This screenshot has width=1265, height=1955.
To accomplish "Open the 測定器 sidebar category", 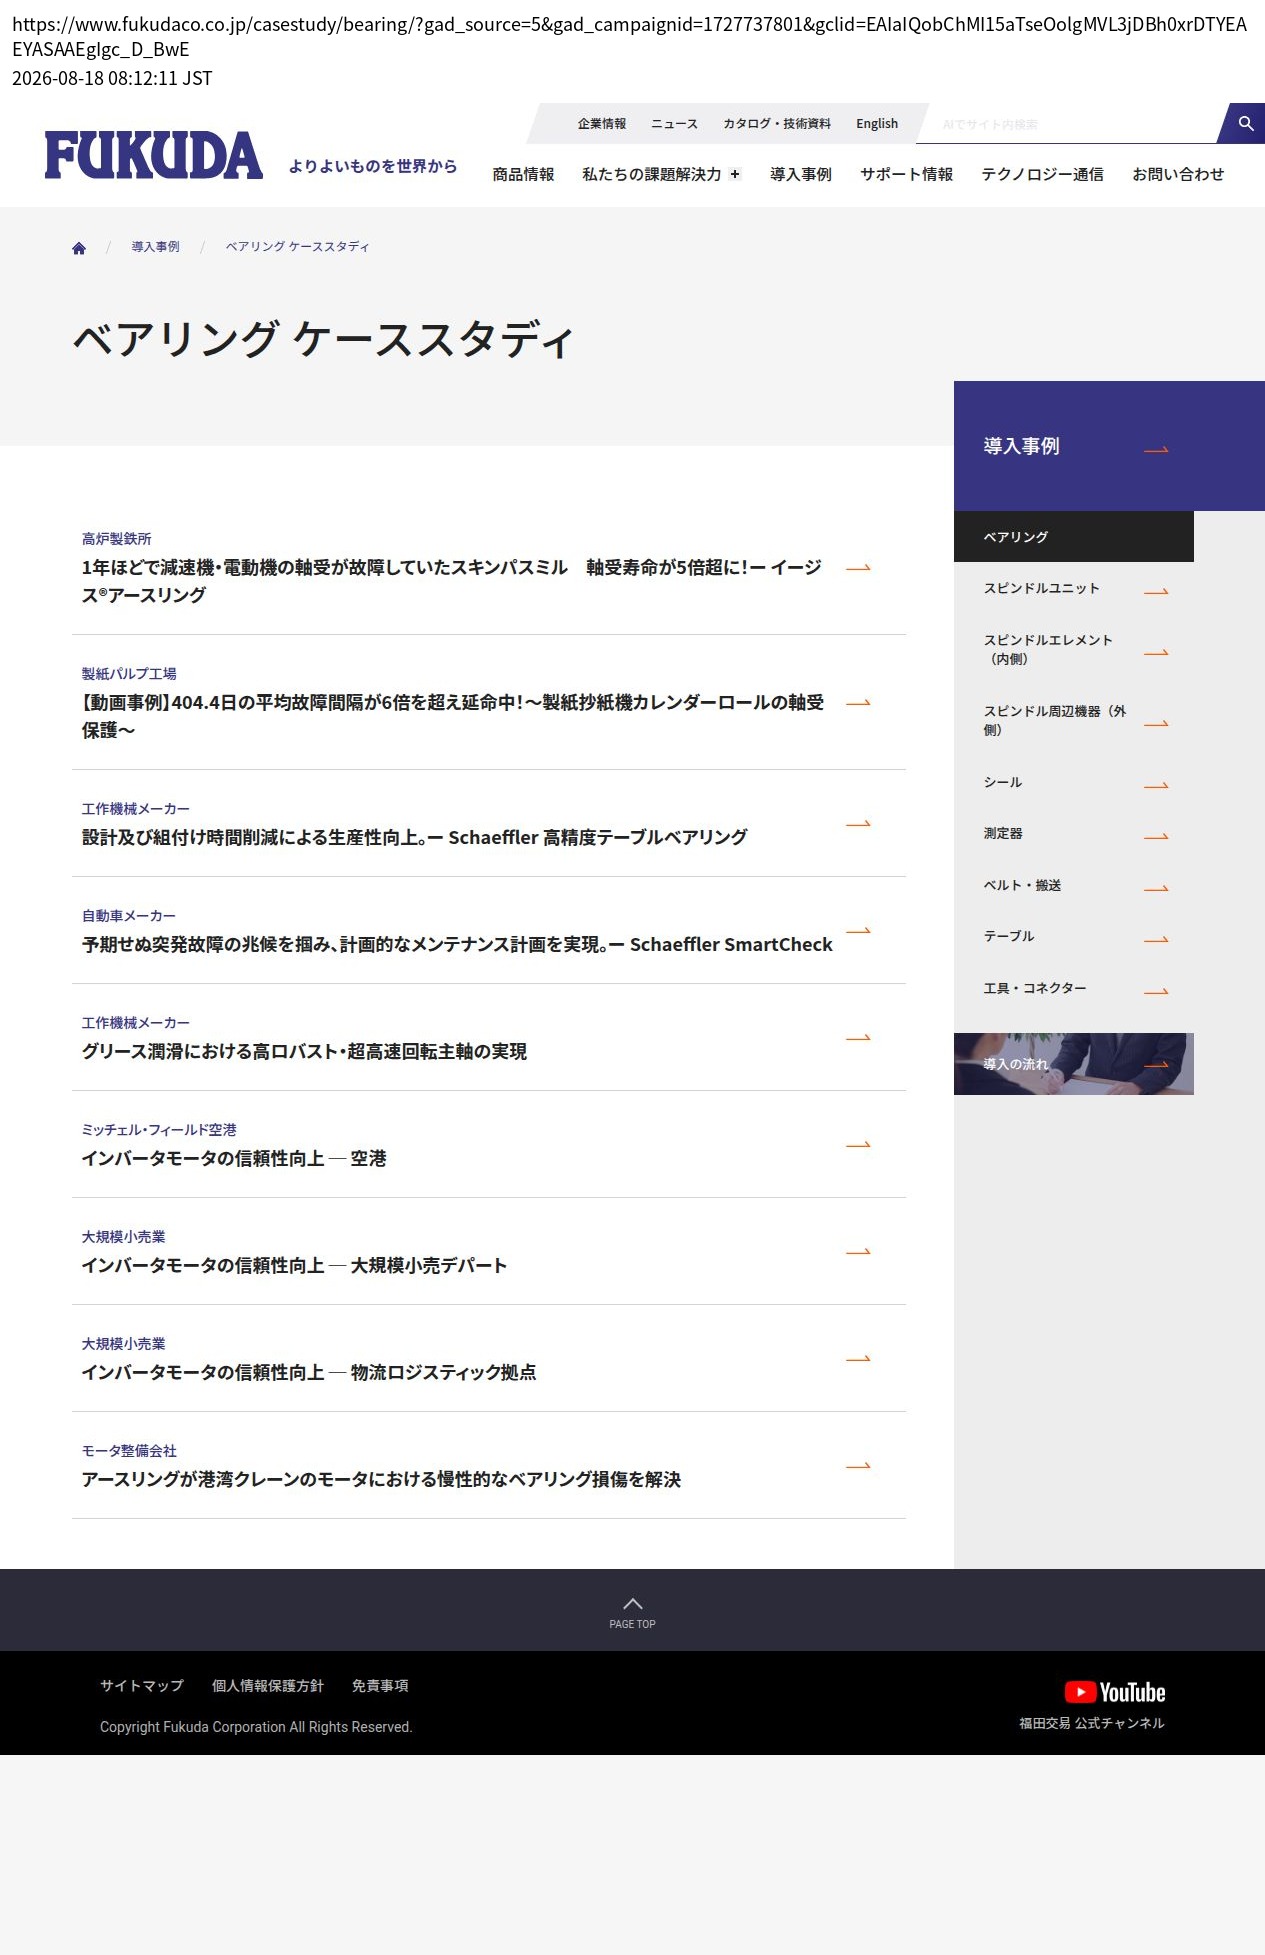I will [x=1003, y=833].
